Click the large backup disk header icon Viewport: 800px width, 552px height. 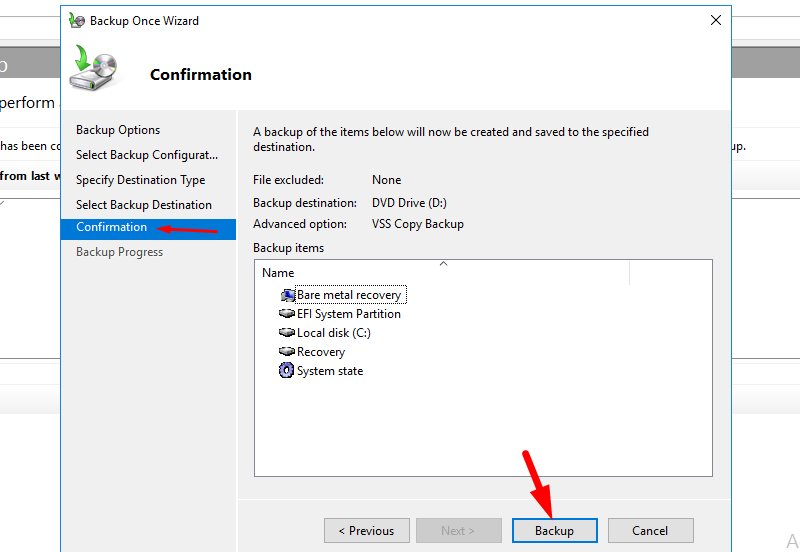[94, 71]
